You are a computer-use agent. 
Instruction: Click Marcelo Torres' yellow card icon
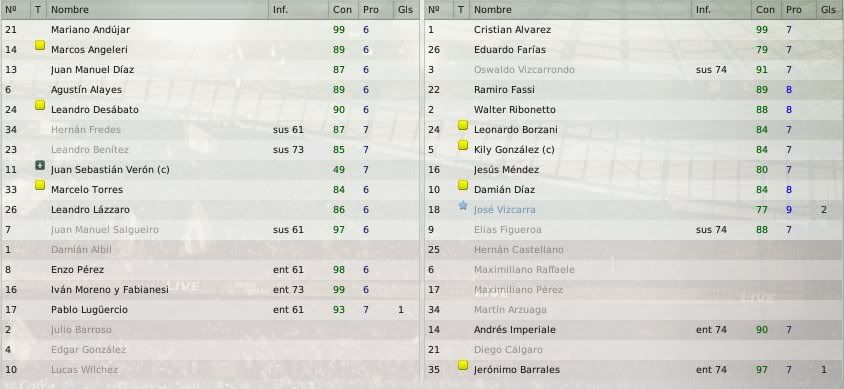(39, 185)
